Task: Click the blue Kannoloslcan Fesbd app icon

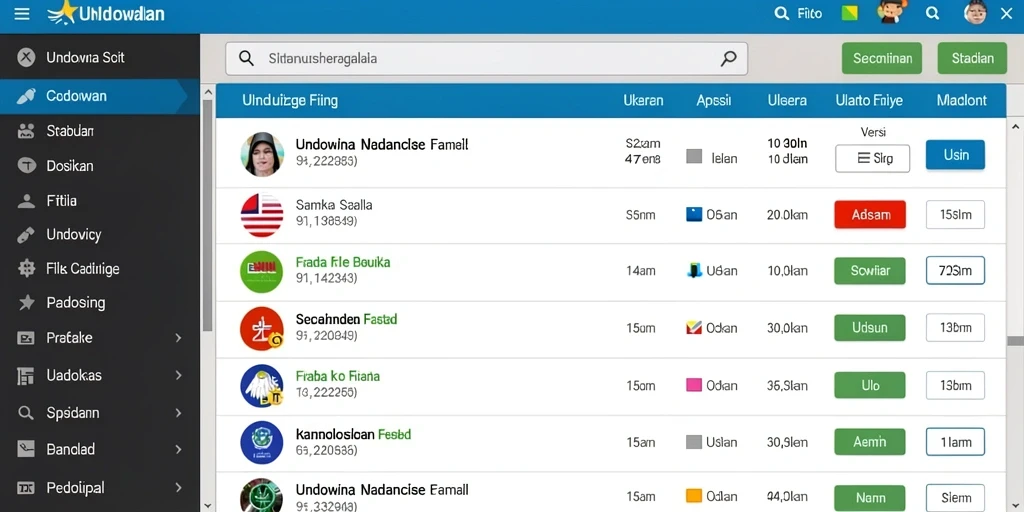Action: pyautogui.click(x=262, y=442)
